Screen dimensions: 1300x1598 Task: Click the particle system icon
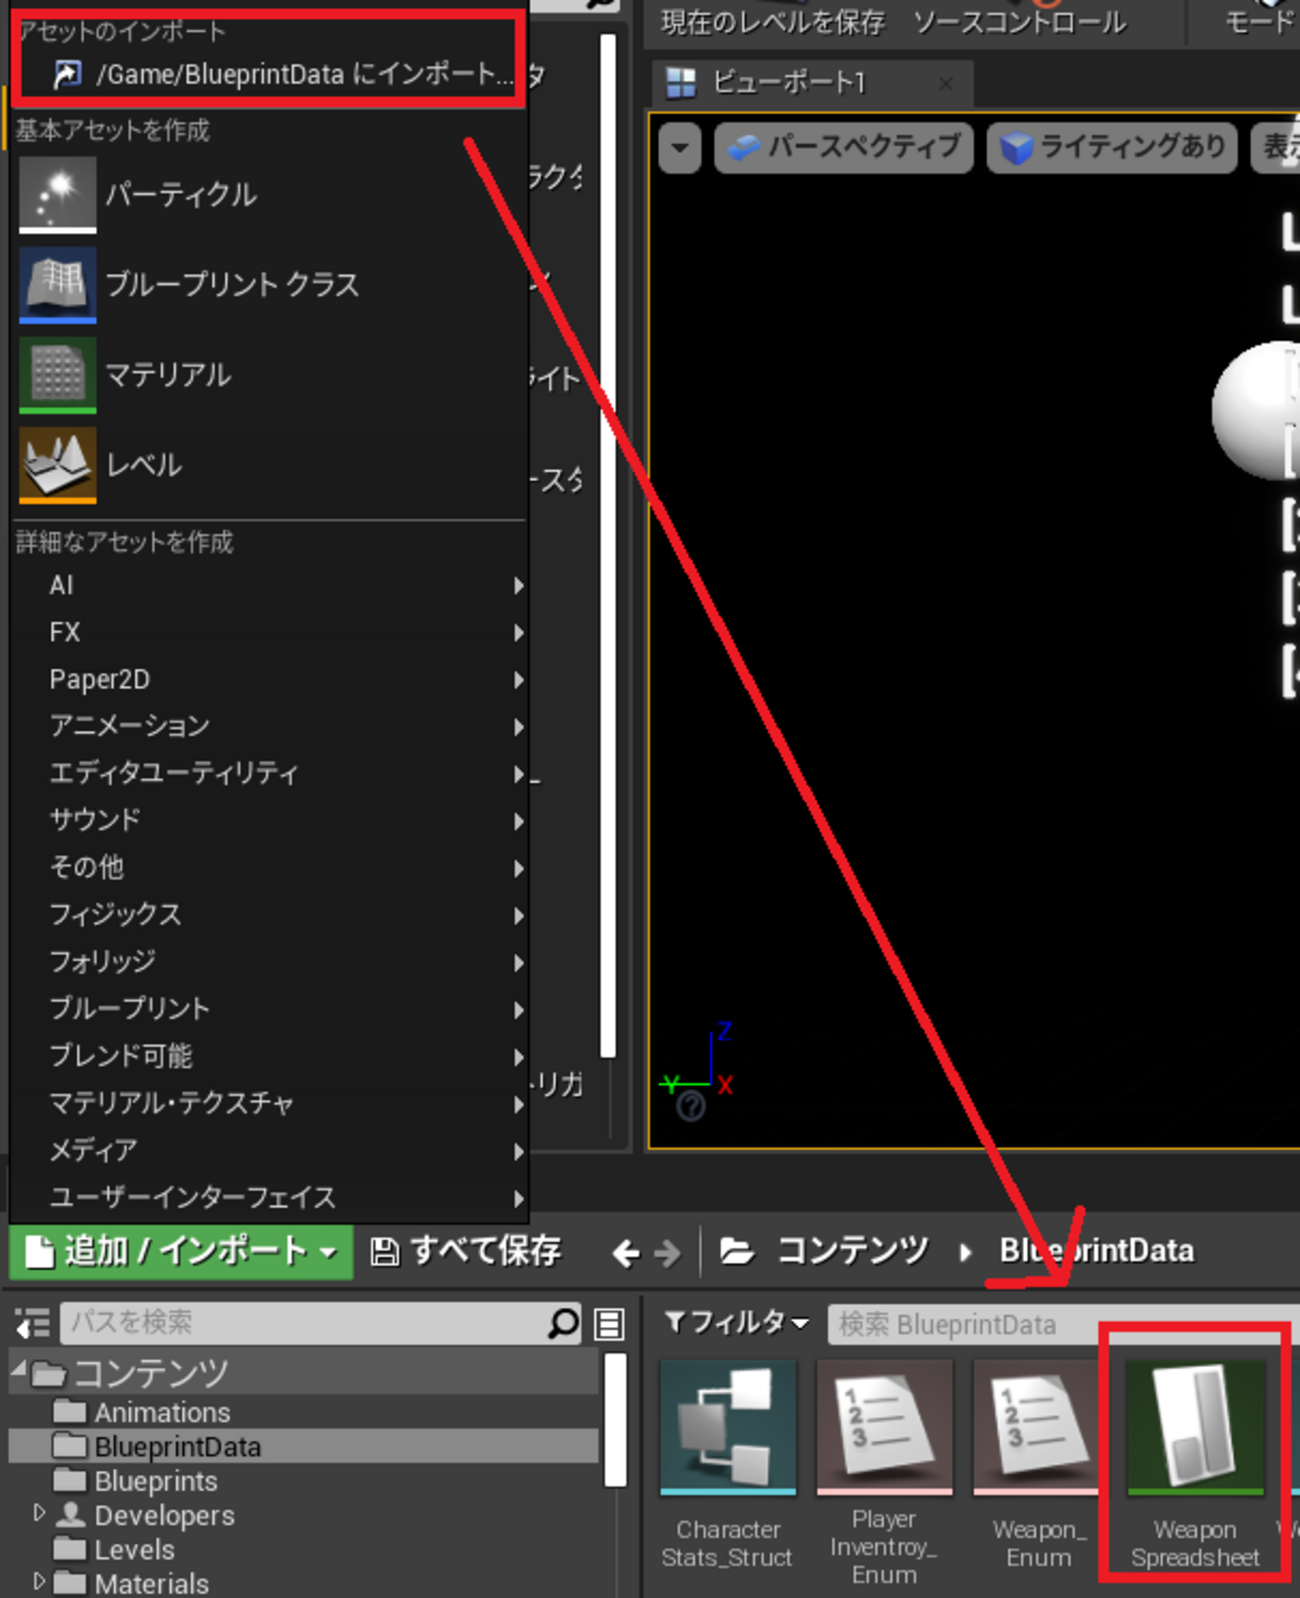pyautogui.click(x=58, y=194)
